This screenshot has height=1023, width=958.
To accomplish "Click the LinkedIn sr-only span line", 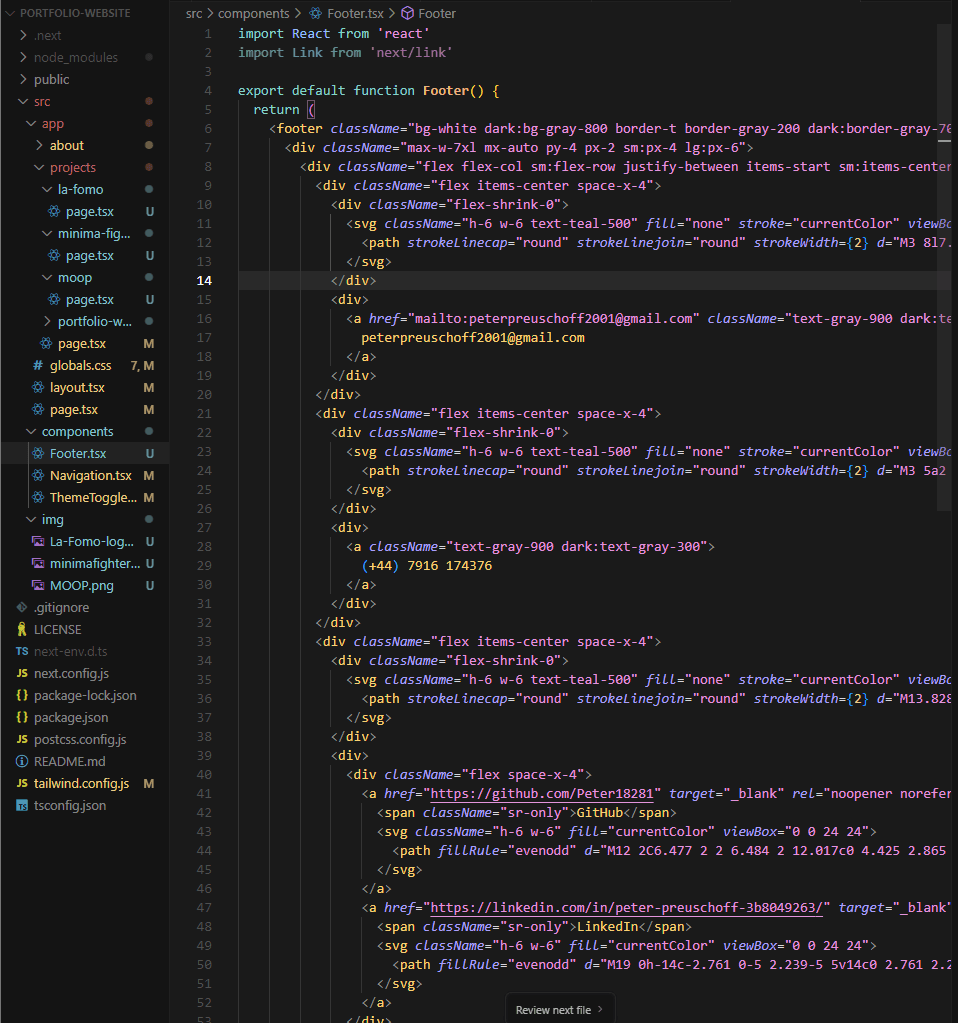I will click(x=534, y=926).
